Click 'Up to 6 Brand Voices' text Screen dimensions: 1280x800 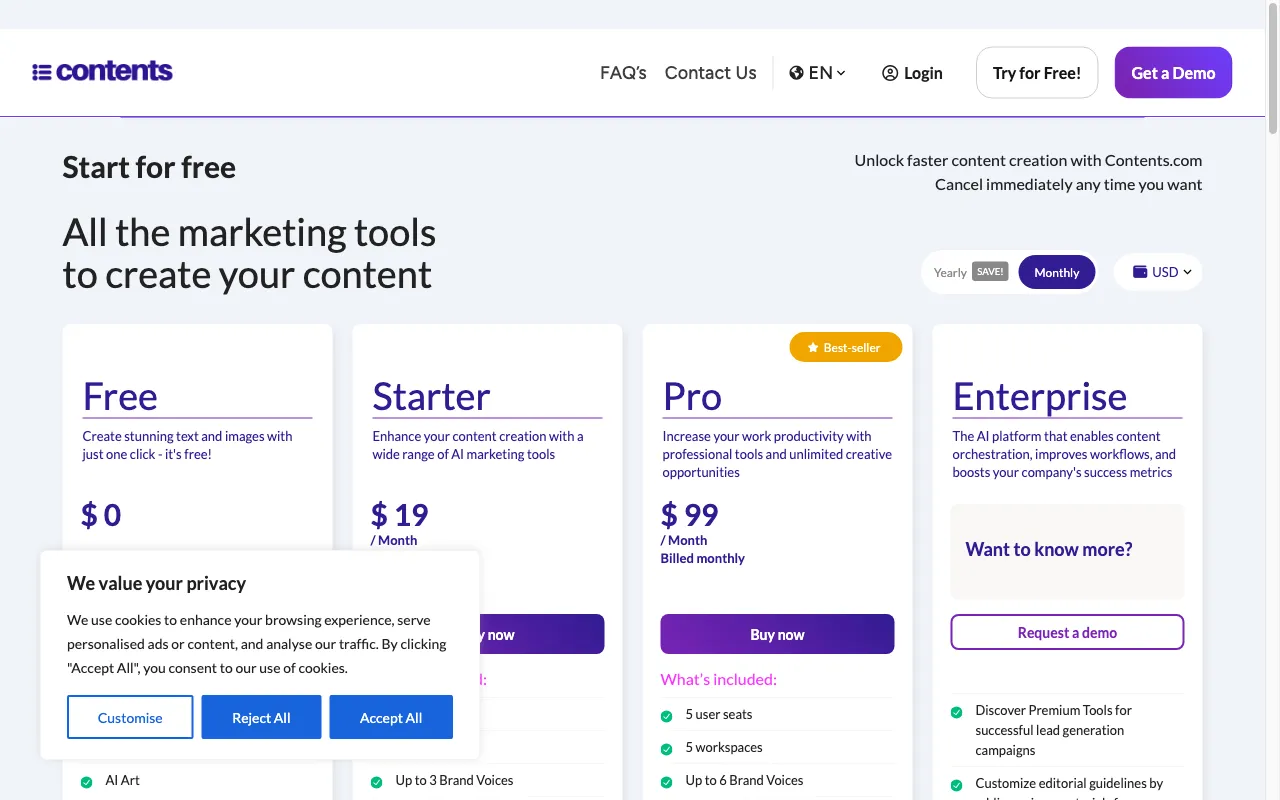pos(744,780)
